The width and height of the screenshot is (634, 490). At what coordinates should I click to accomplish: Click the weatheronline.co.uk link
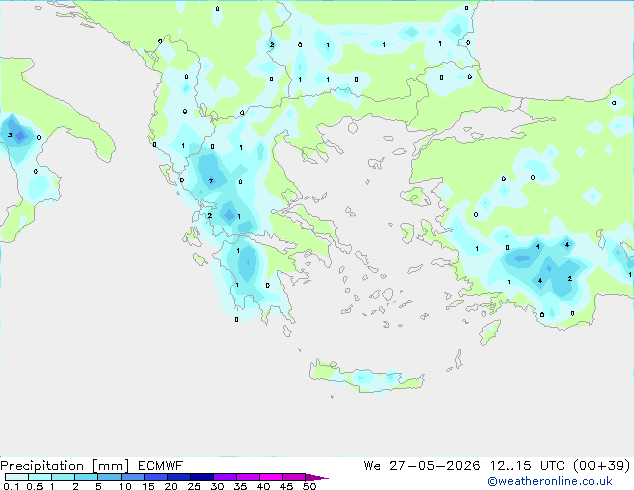point(549,481)
